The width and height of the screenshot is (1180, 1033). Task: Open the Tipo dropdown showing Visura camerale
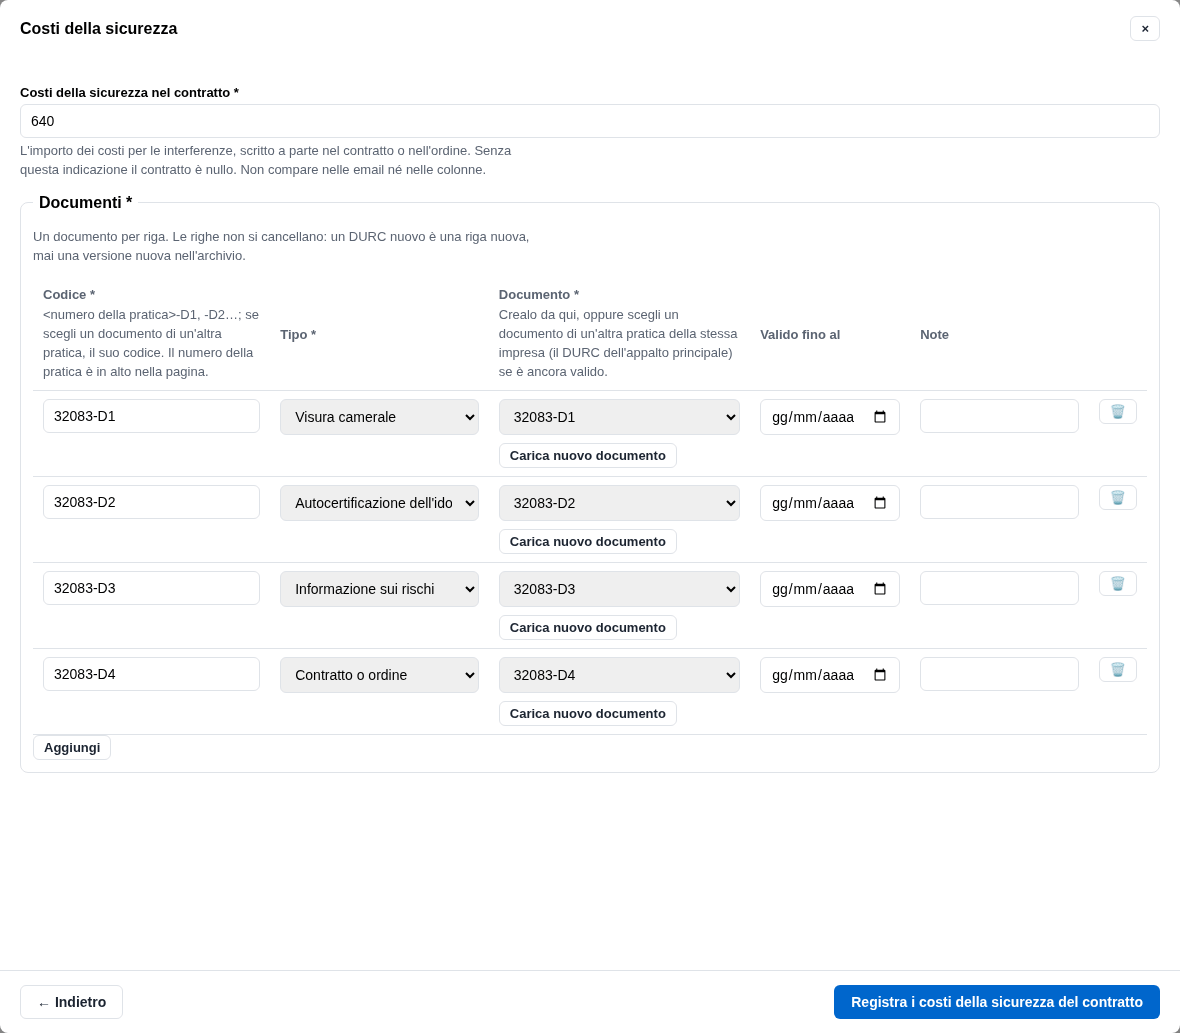point(379,417)
